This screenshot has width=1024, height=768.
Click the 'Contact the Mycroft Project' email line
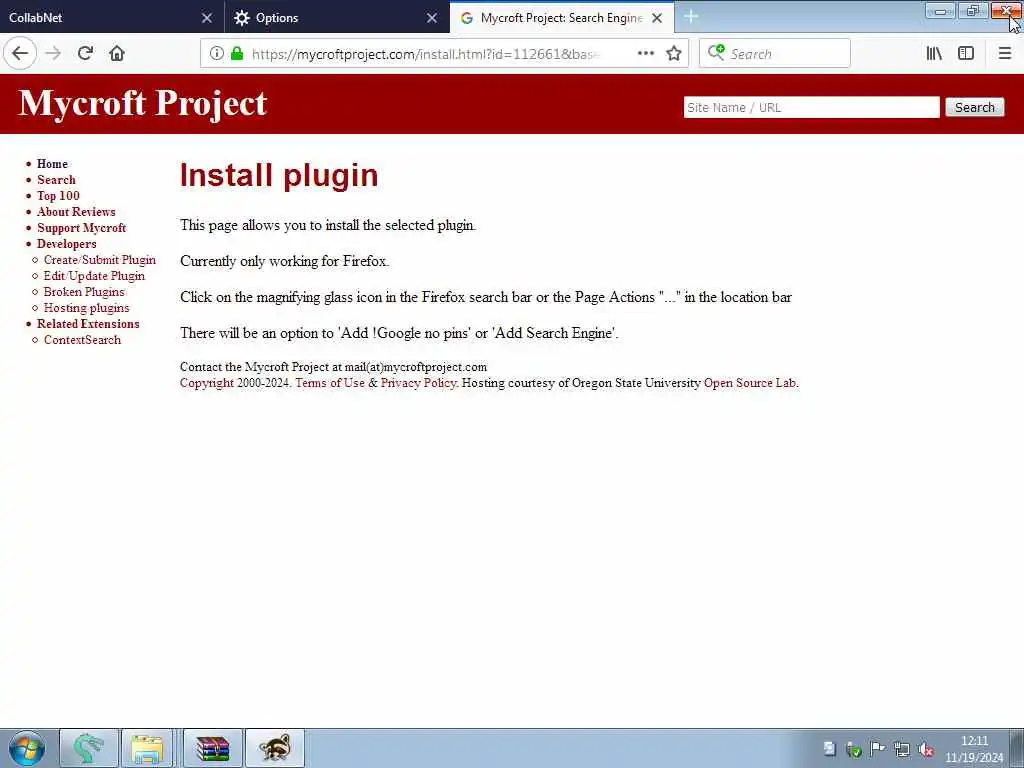333,367
